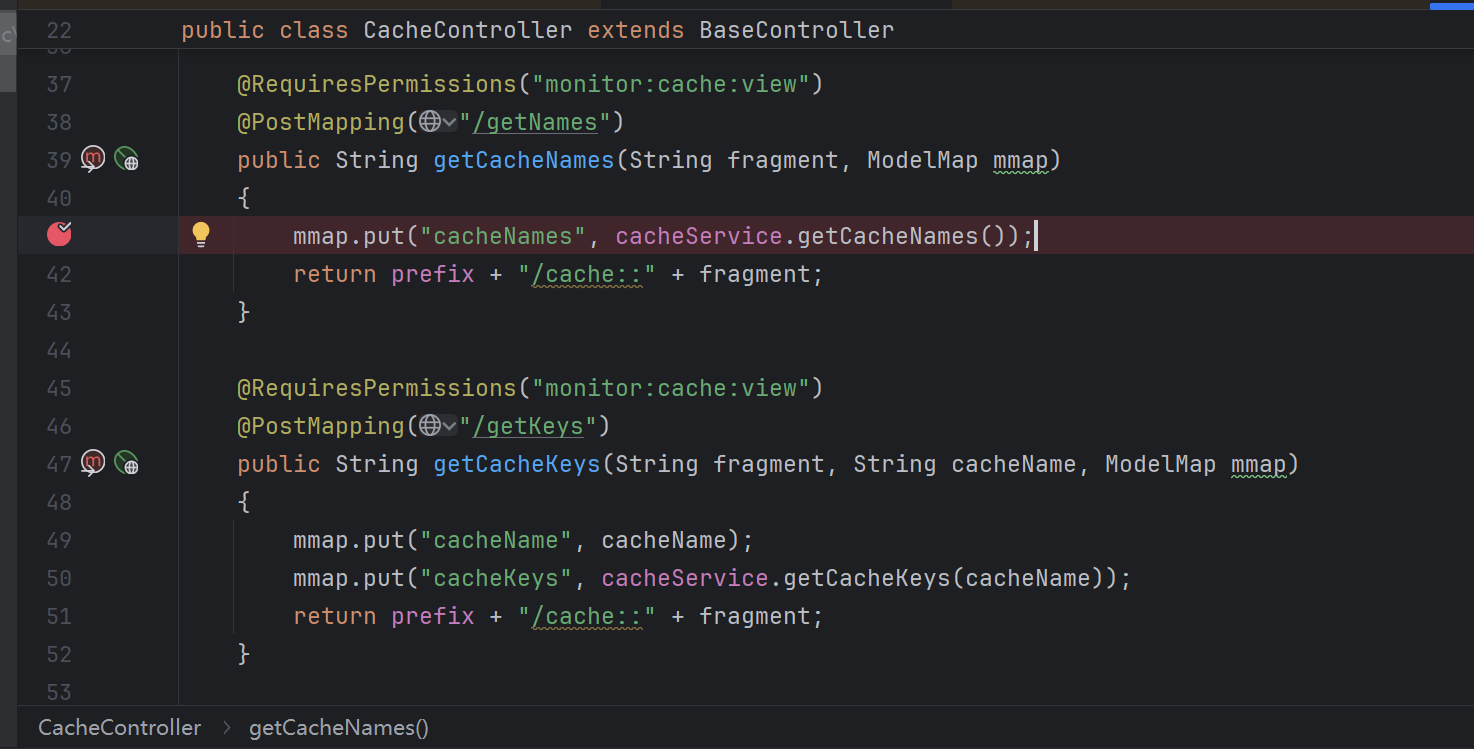This screenshot has width=1474, height=749.
Task: Click the lightbulb quick-fix icon
Action: (x=201, y=235)
